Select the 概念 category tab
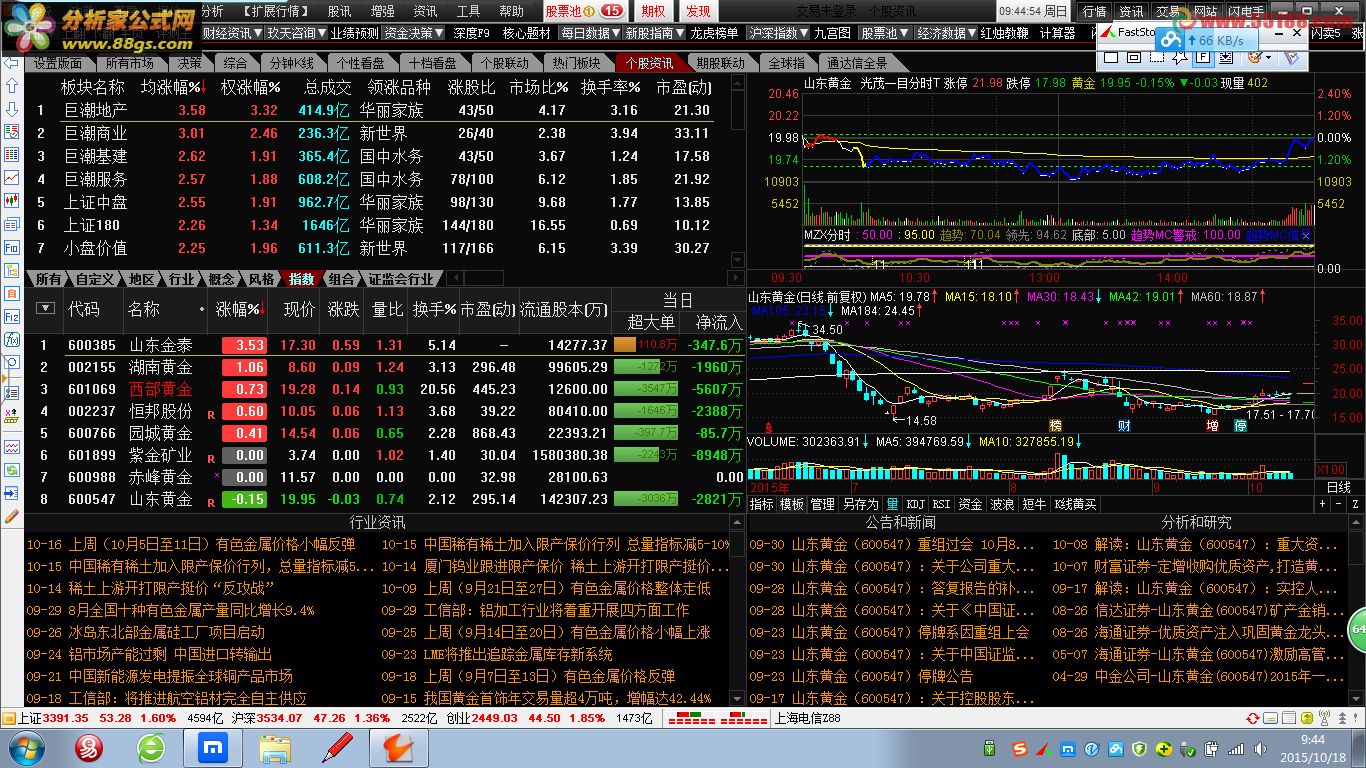The height and width of the screenshot is (768, 1366). [x=221, y=279]
